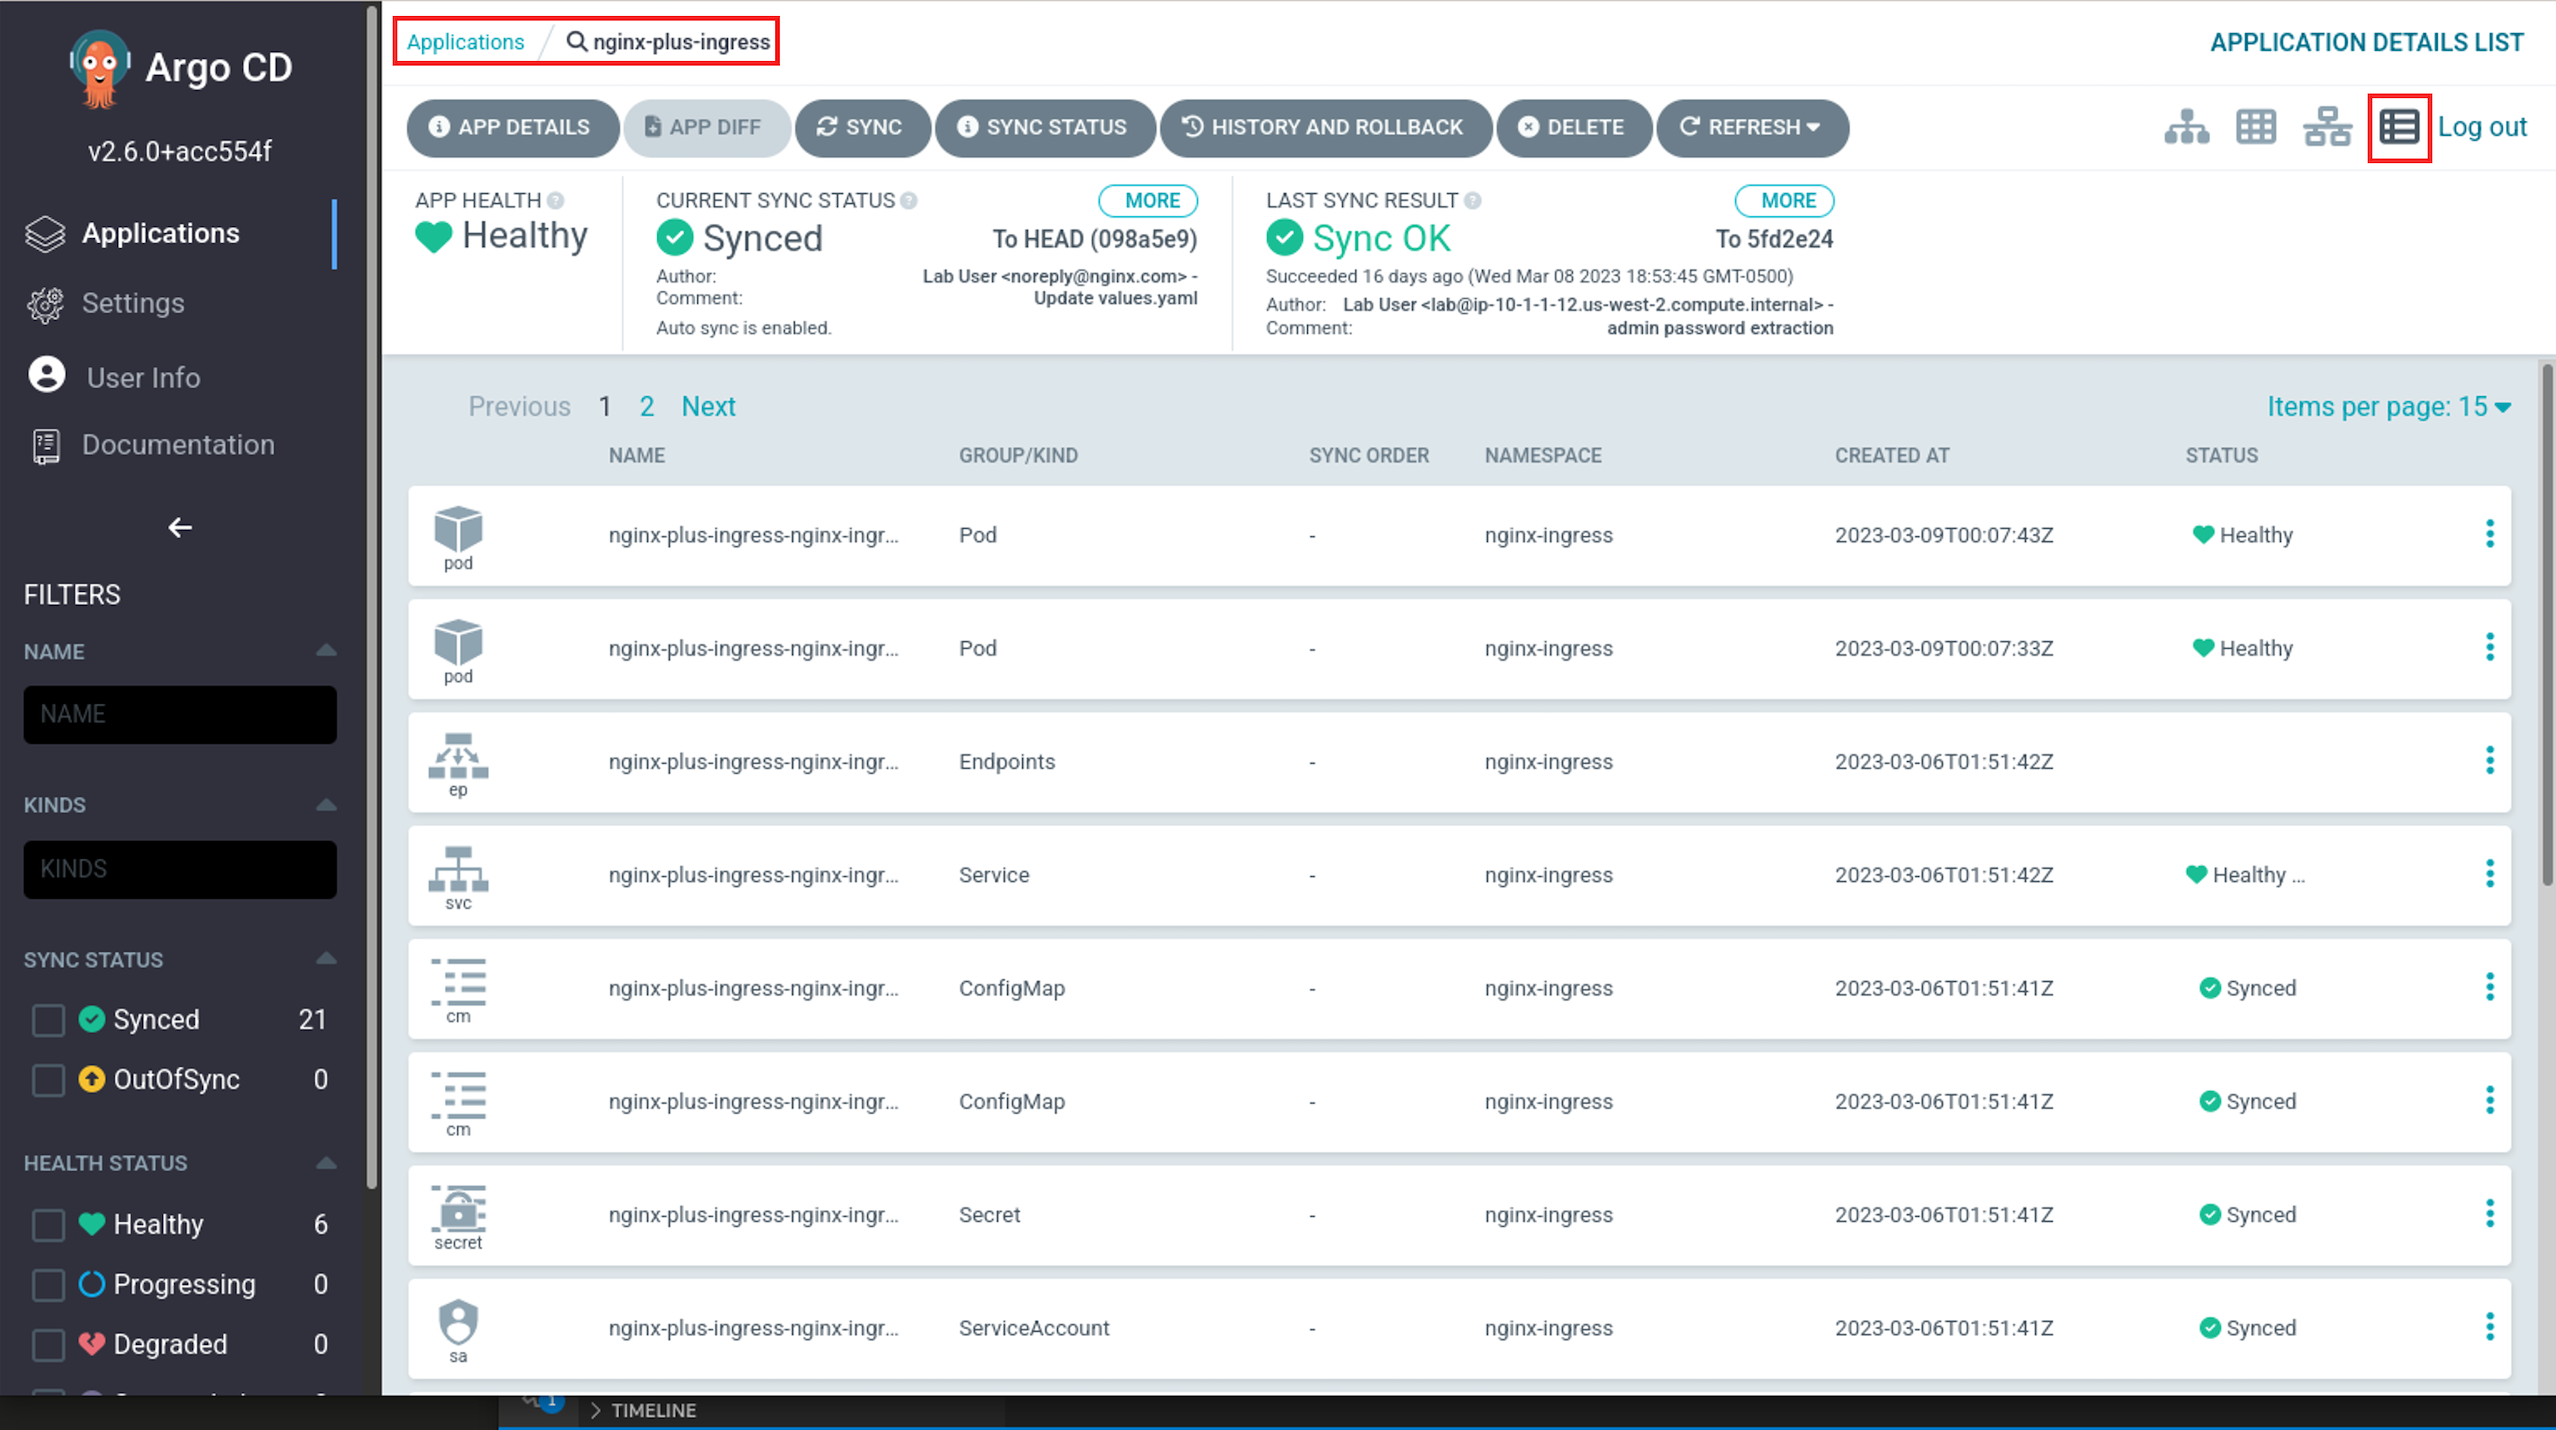Image resolution: width=2556 pixels, height=1430 pixels.
Task: Click the main resource list scrollbar
Action: (x=2547, y=625)
